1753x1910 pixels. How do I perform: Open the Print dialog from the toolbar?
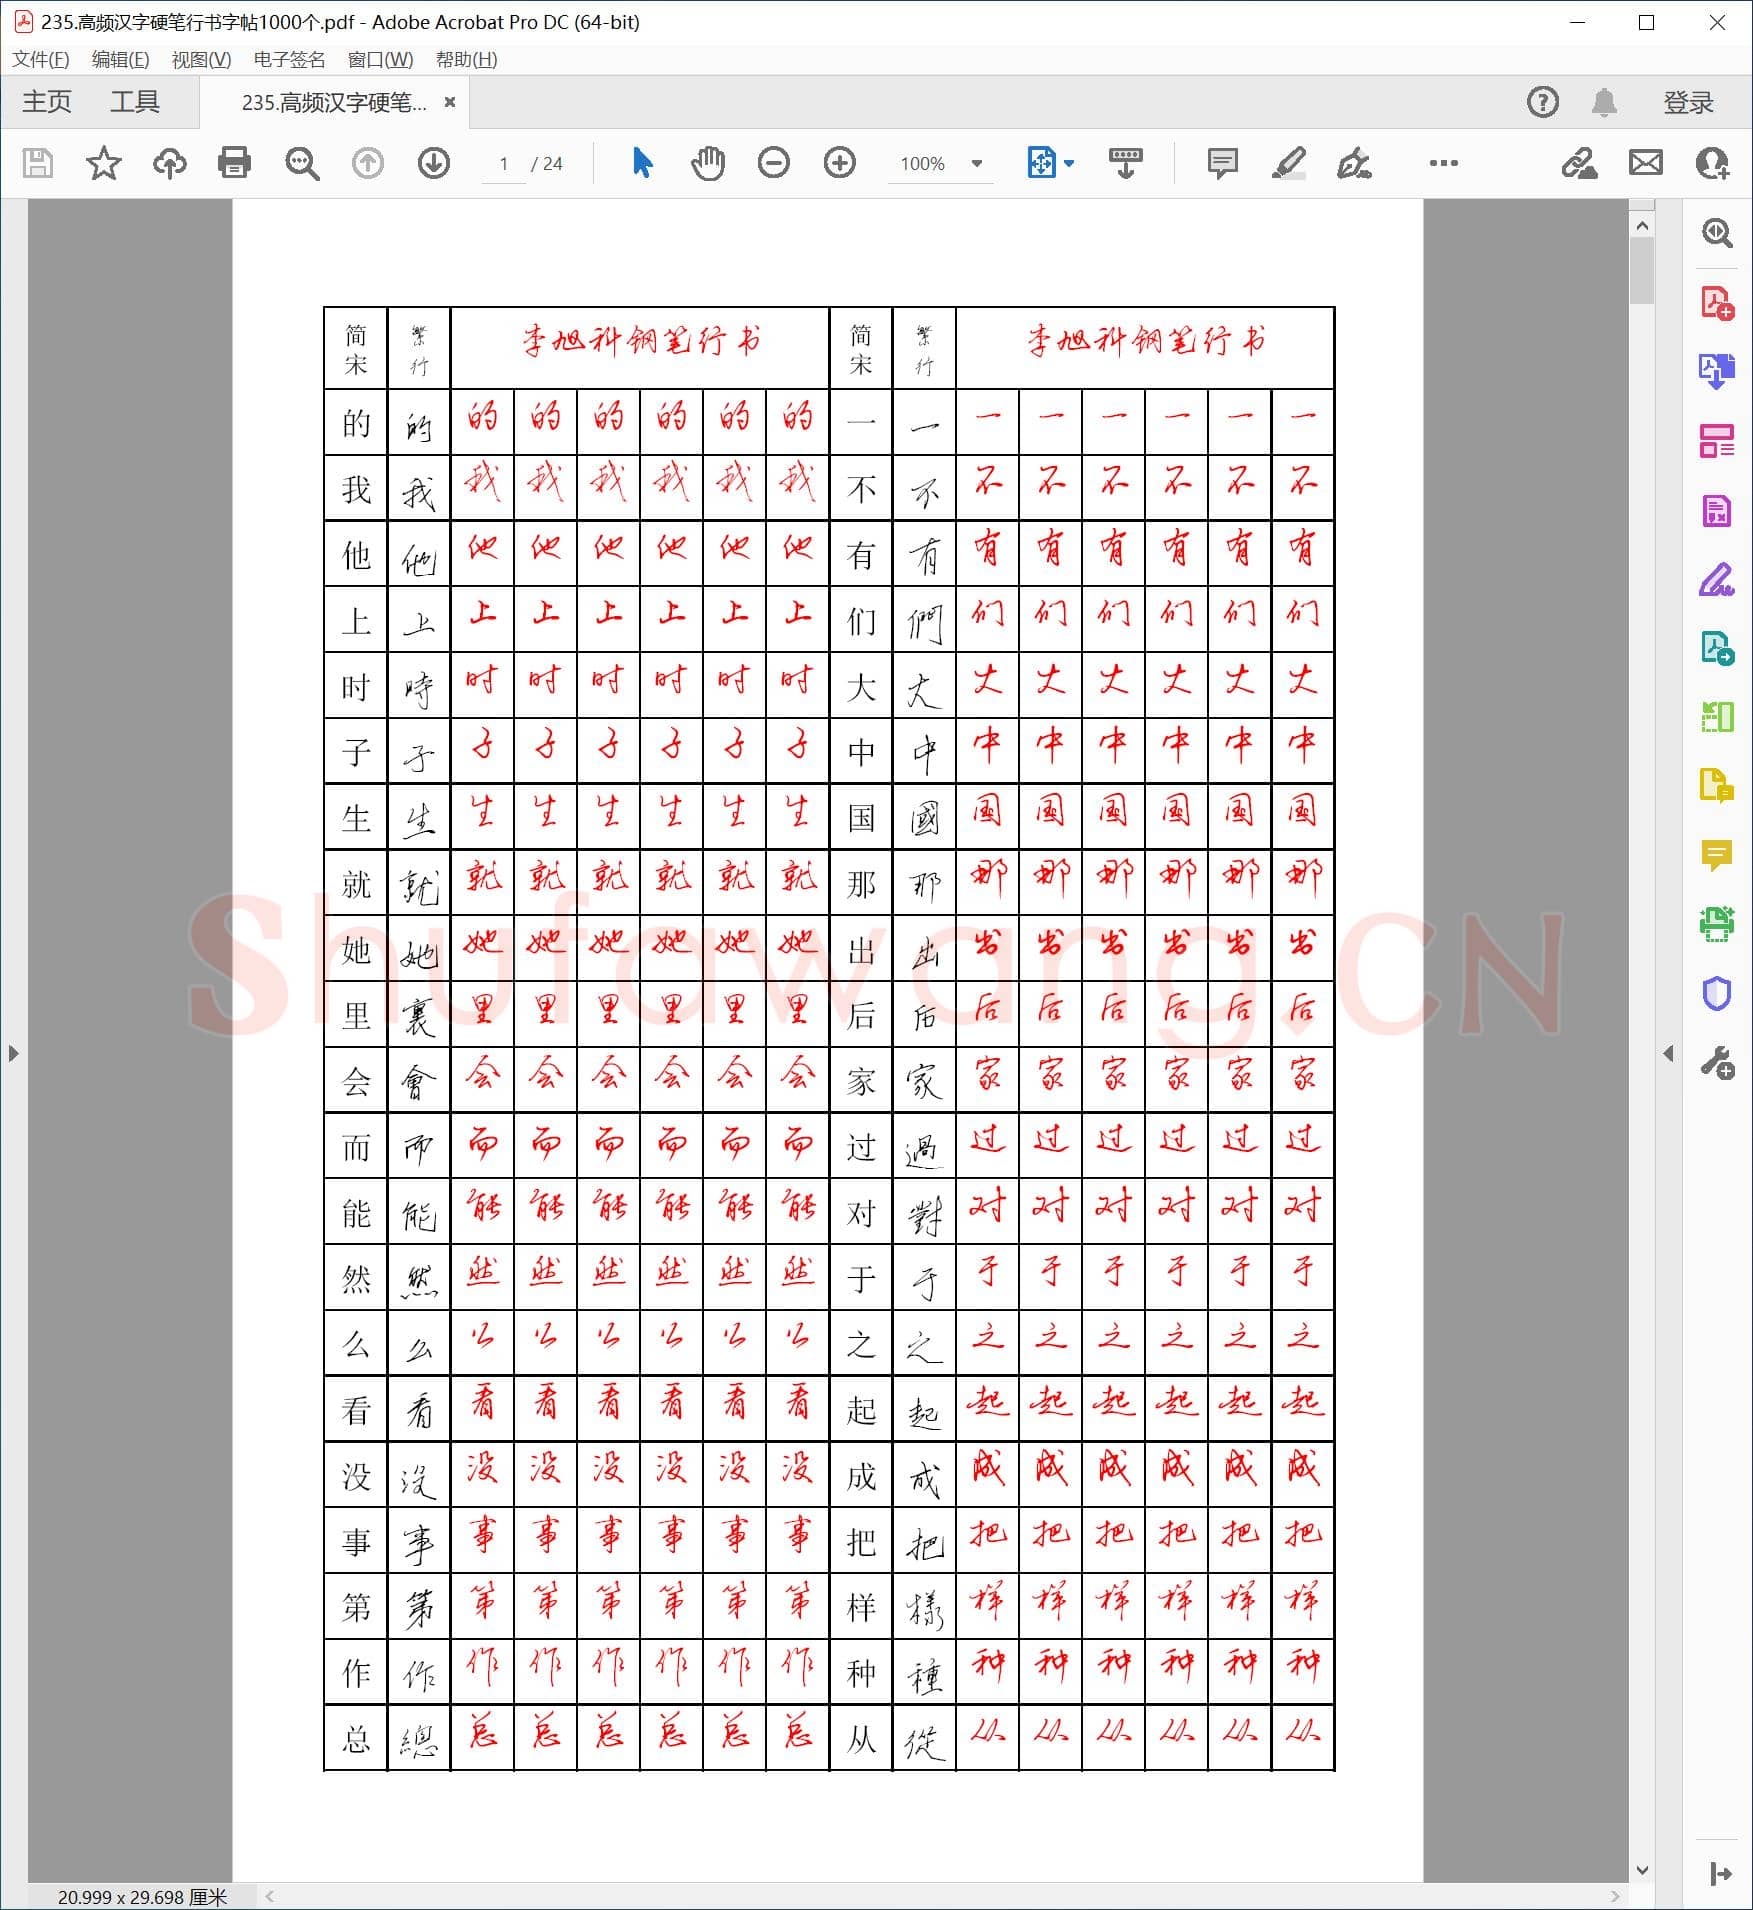[x=234, y=163]
